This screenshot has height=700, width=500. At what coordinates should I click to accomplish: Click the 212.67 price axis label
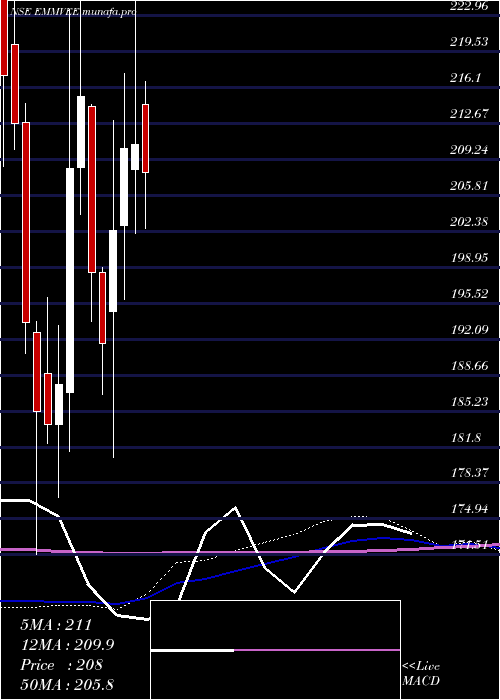469,114
